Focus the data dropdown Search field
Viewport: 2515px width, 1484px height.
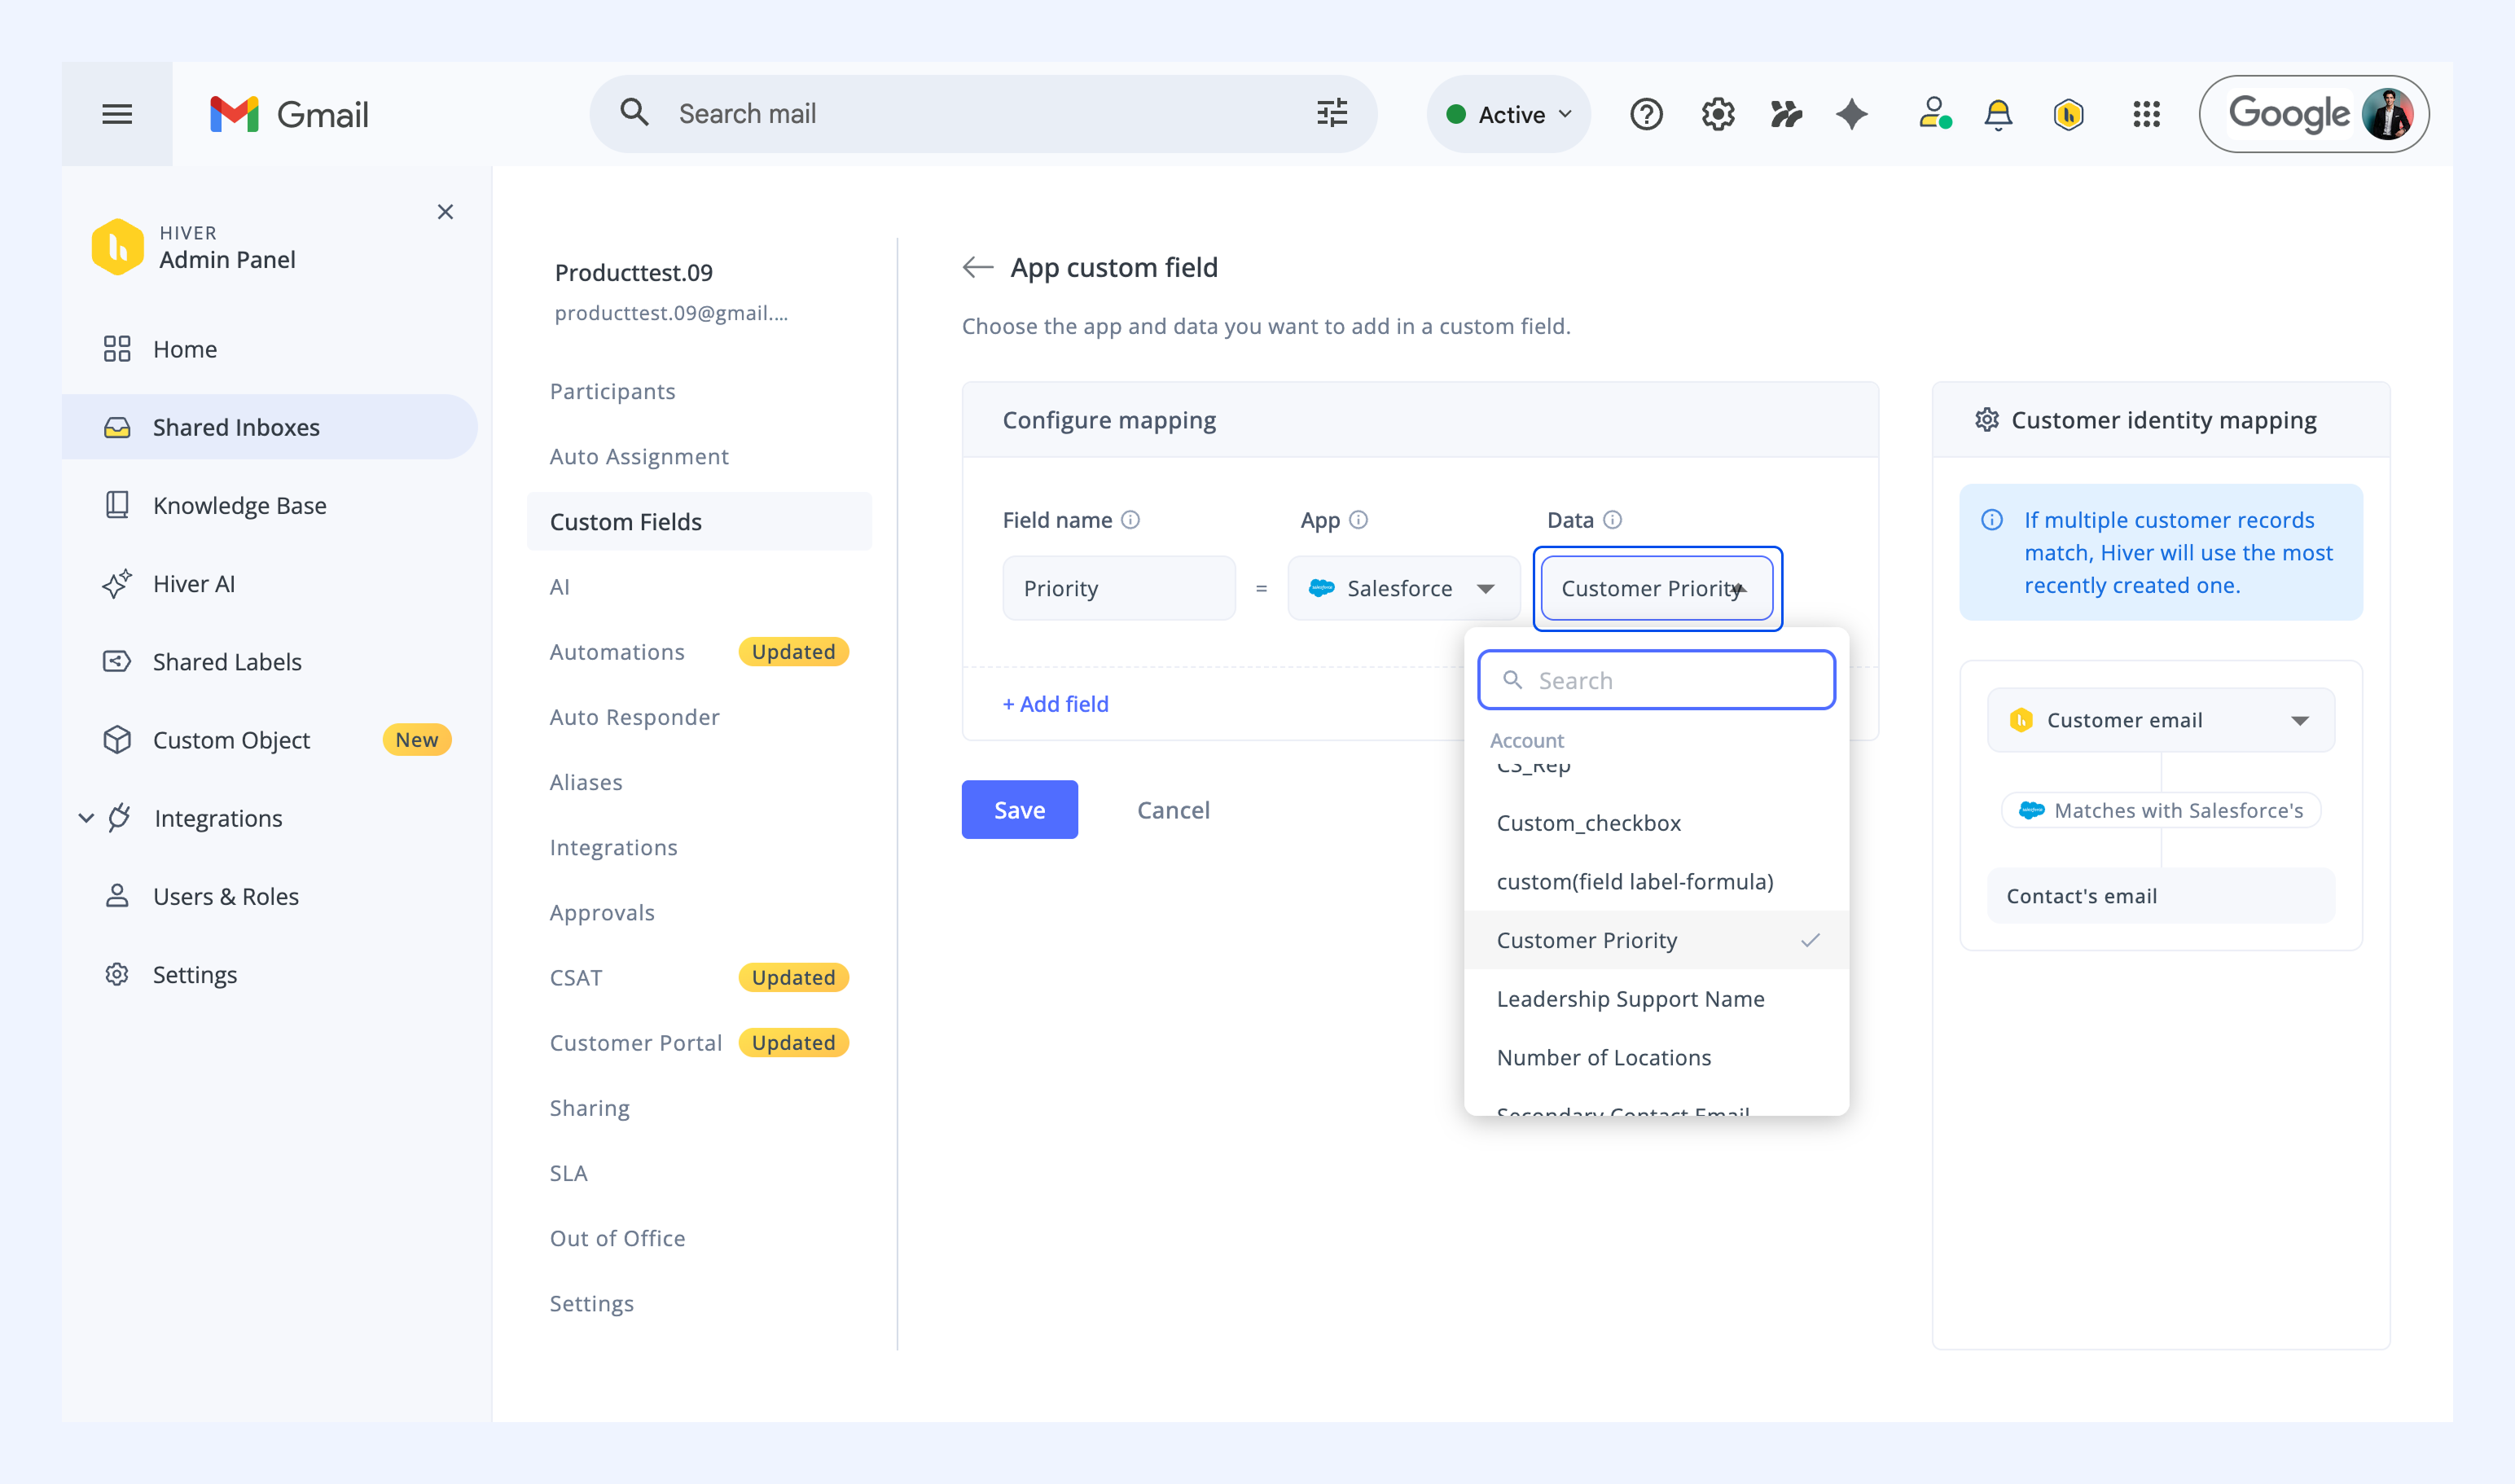coord(1656,680)
